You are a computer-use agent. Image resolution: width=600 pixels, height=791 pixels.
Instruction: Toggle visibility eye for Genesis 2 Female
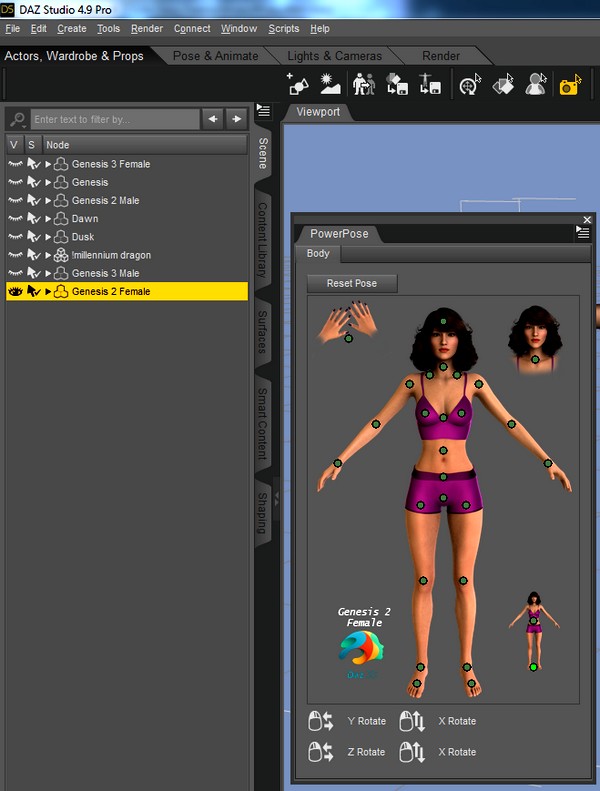pyautogui.click(x=15, y=291)
